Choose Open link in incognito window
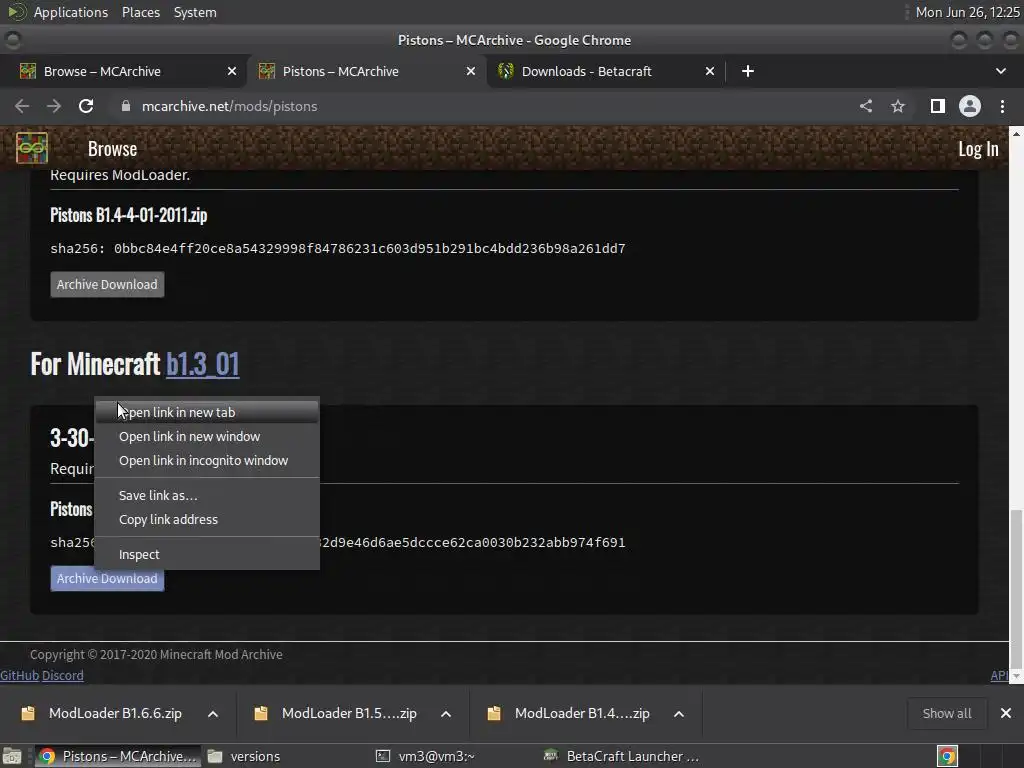 (207, 460)
